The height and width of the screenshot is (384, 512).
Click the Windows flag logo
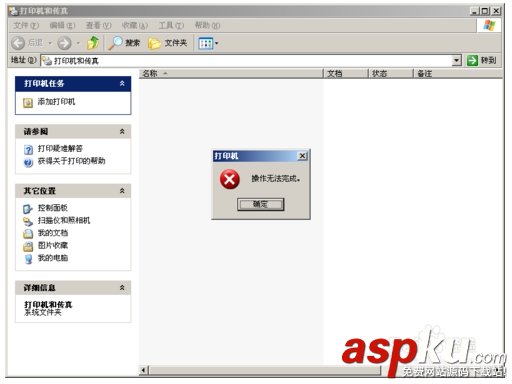[489, 25]
